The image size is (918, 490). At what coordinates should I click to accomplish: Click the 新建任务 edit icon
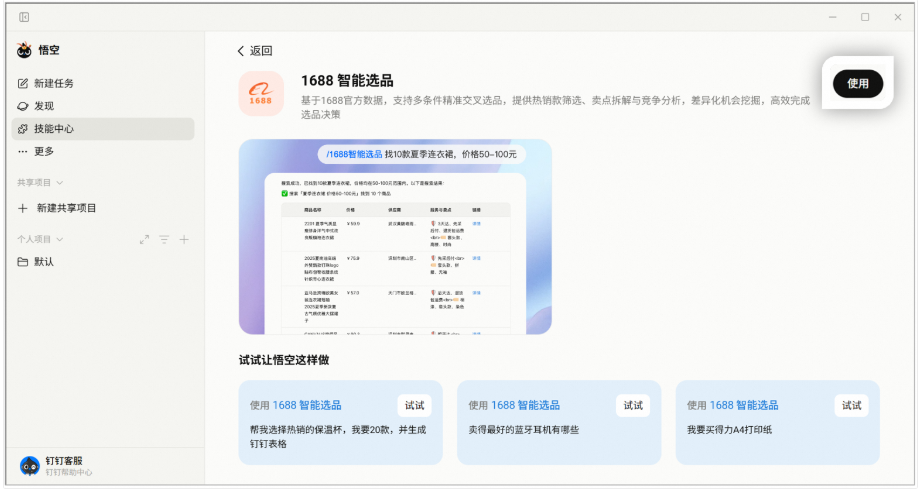tap(23, 84)
